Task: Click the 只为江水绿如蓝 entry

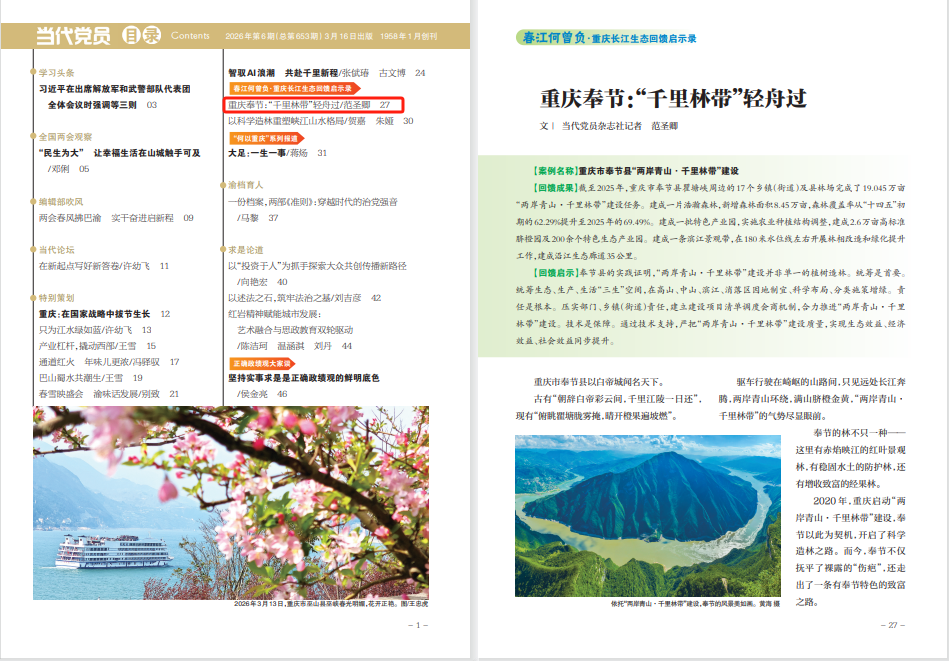Action: [x=95, y=330]
